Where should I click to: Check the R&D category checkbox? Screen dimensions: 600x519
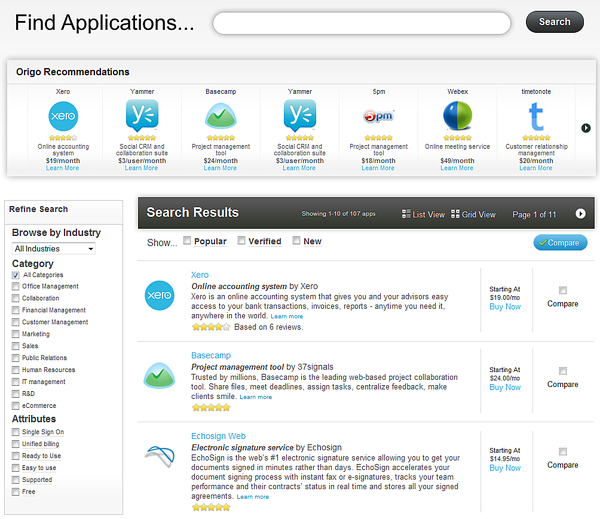click(15, 394)
